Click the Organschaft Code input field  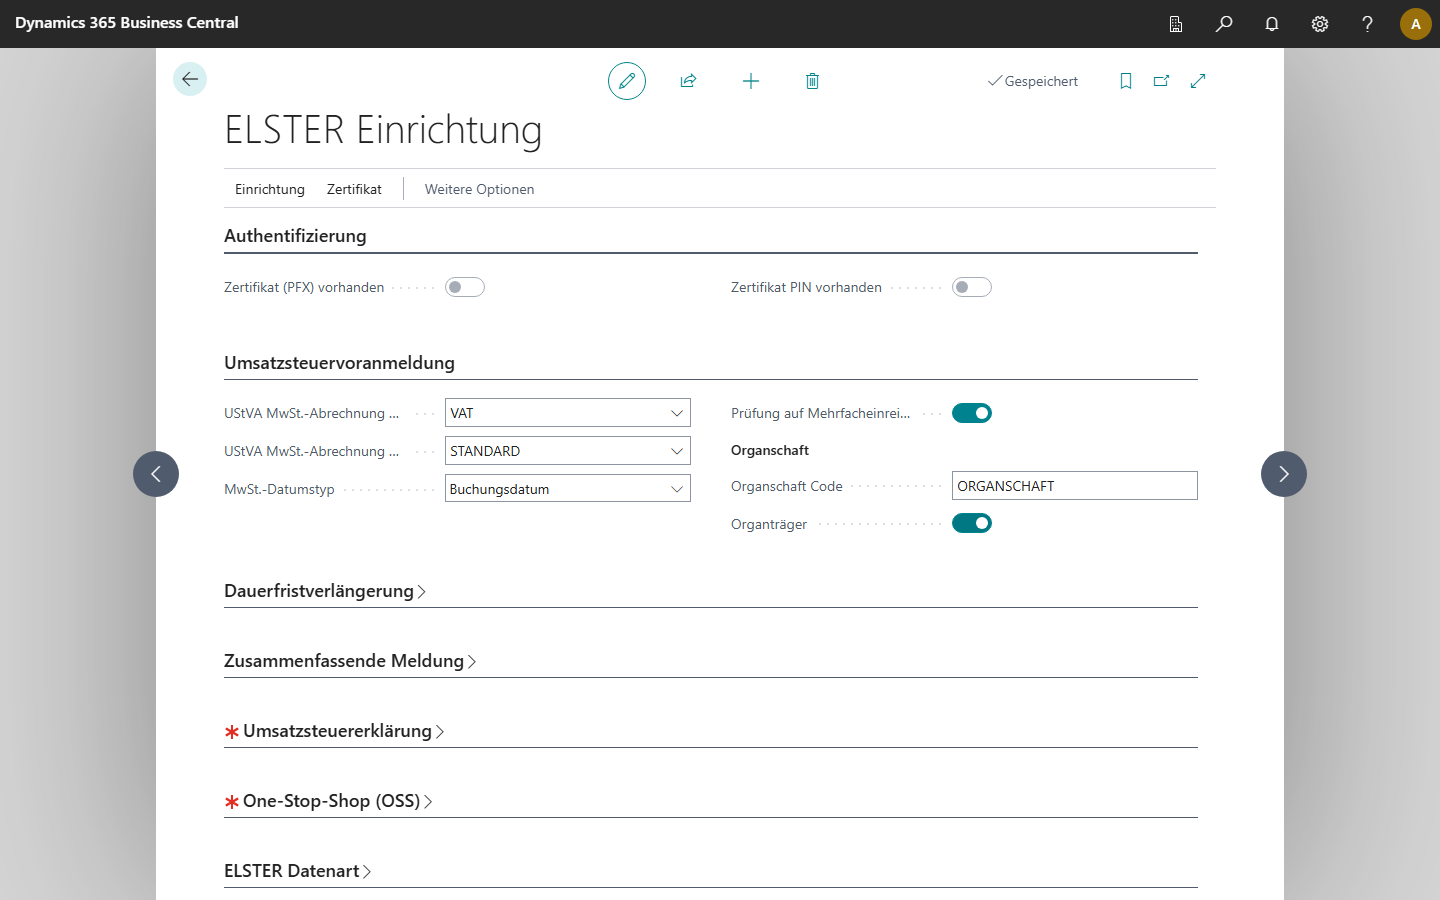[1075, 486]
